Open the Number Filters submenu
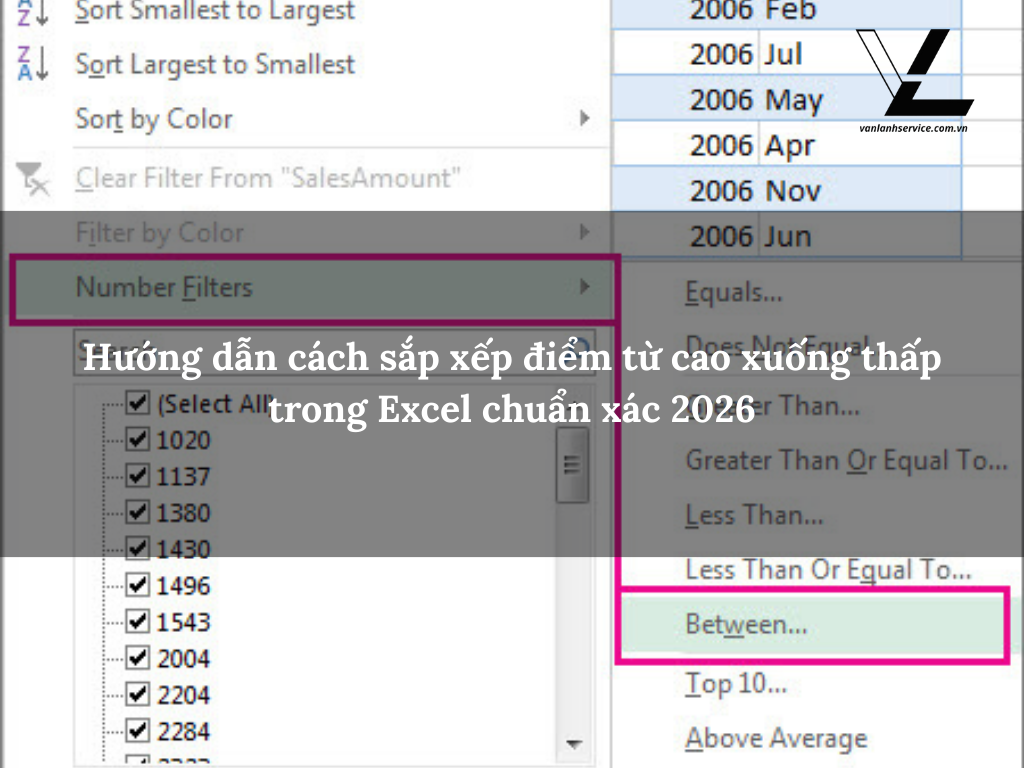The width and height of the screenshot is (1024, 768). [313, 288]
